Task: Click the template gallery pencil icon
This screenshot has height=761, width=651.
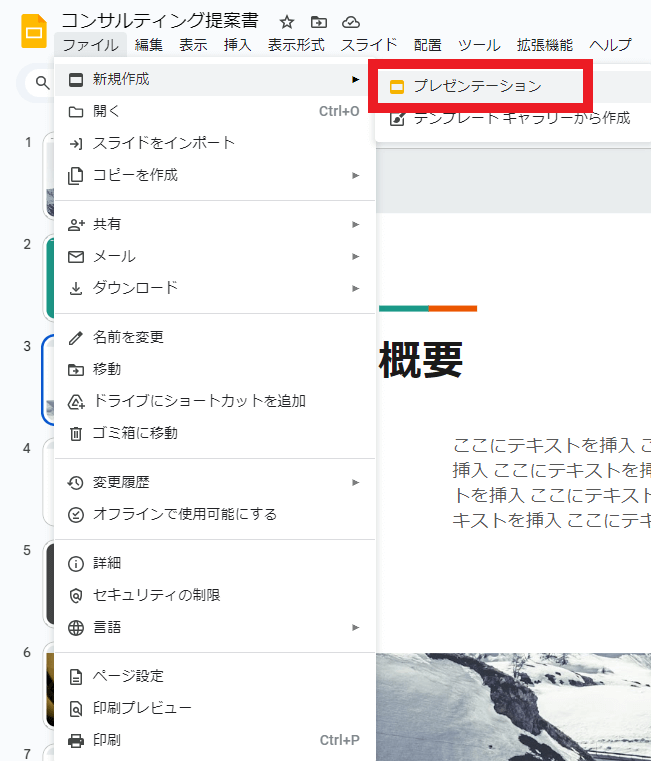Action: coord(397,119)
